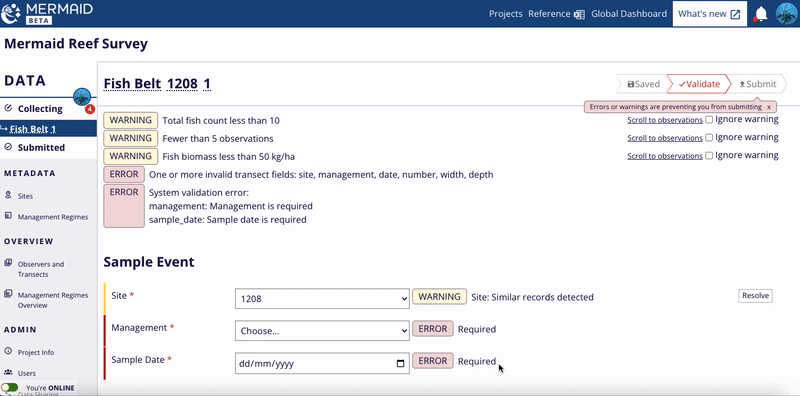
Task: Click the external-link icon in What's new
Action: coord(735,14)
